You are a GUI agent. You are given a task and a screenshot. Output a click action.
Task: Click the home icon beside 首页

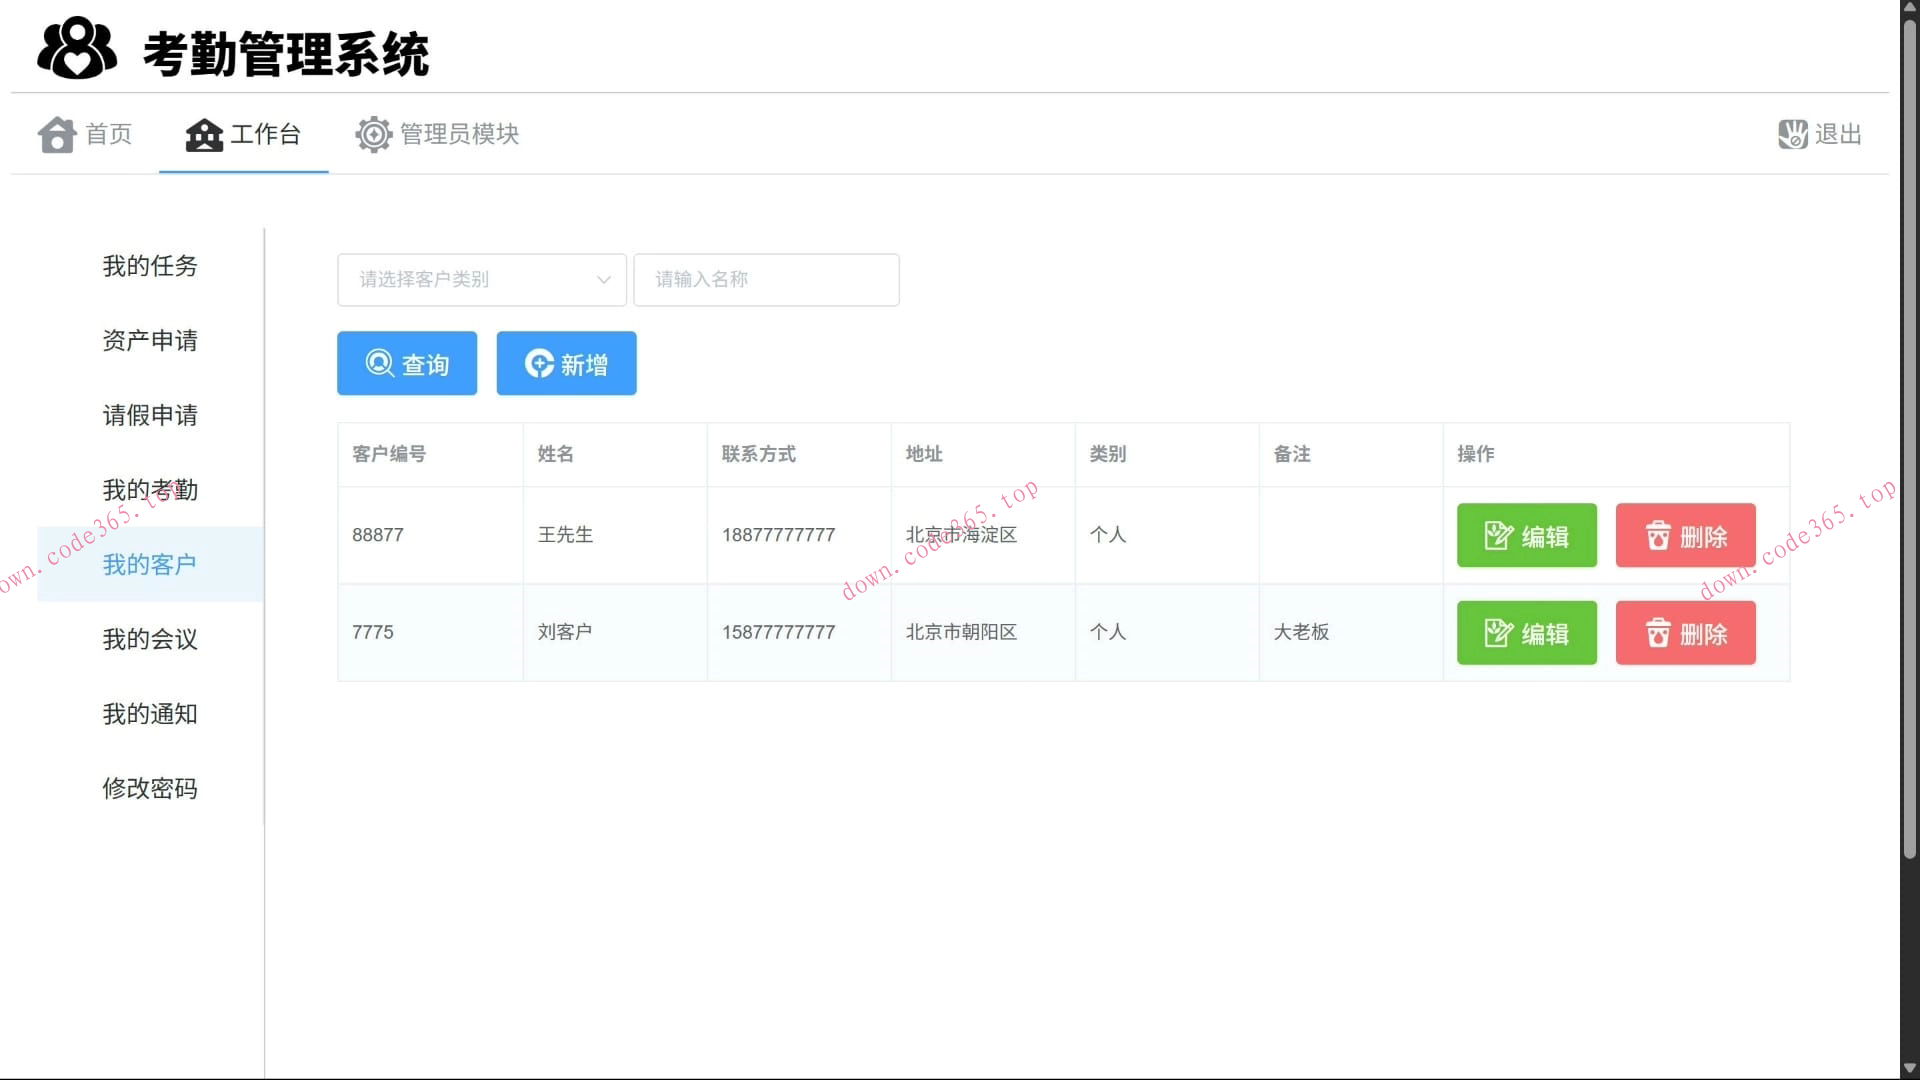coord(57,134)
